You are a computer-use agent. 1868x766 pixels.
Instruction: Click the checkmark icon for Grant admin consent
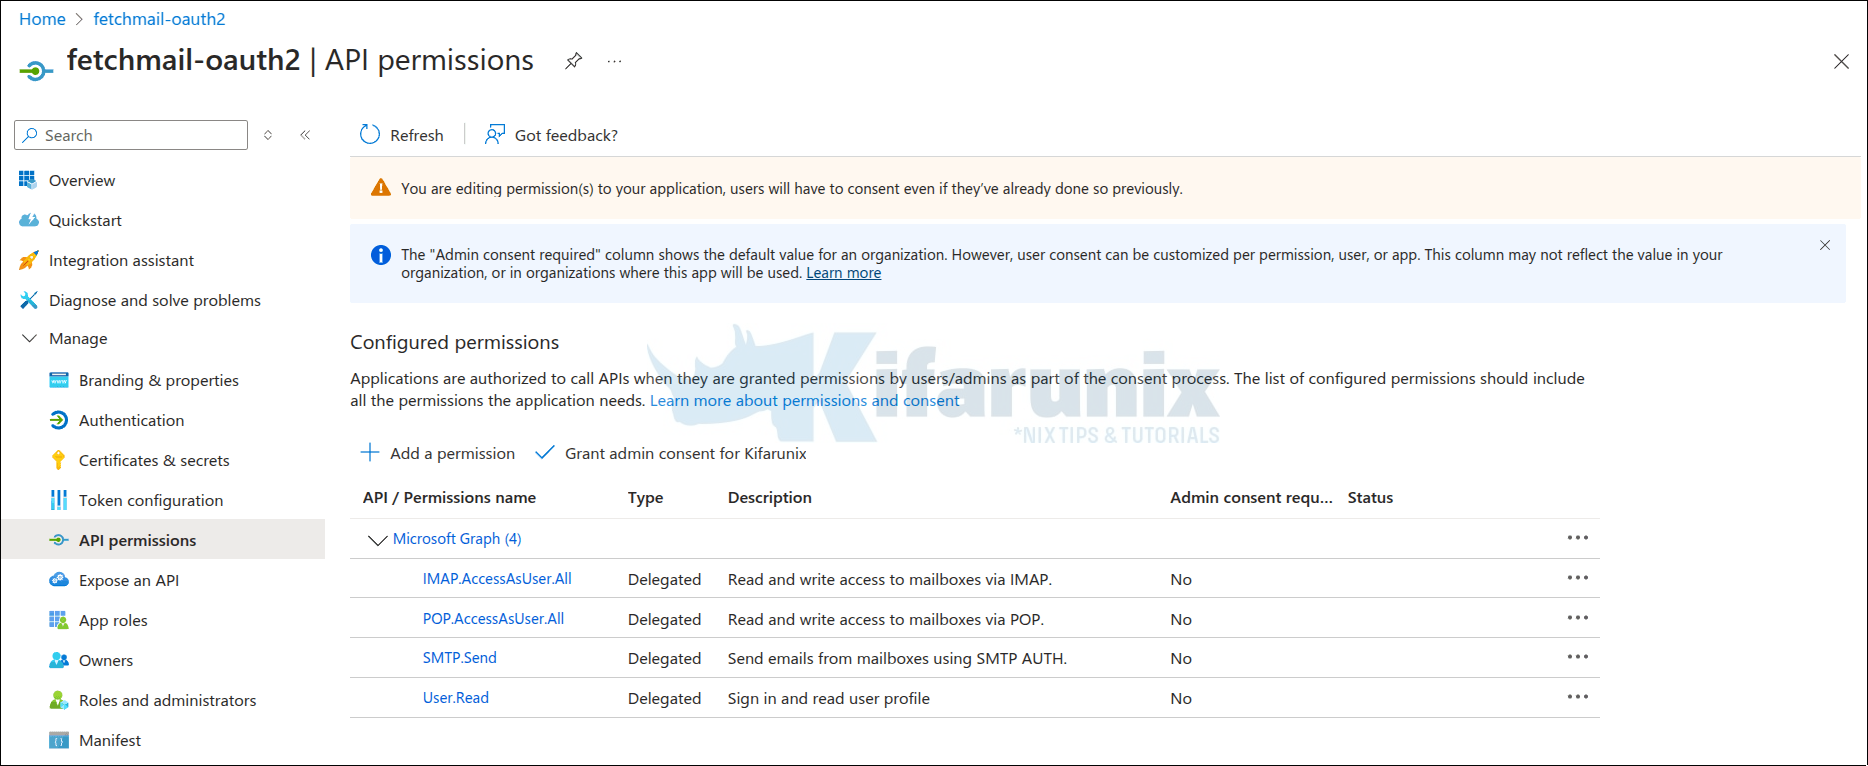[x=544, y=452]
